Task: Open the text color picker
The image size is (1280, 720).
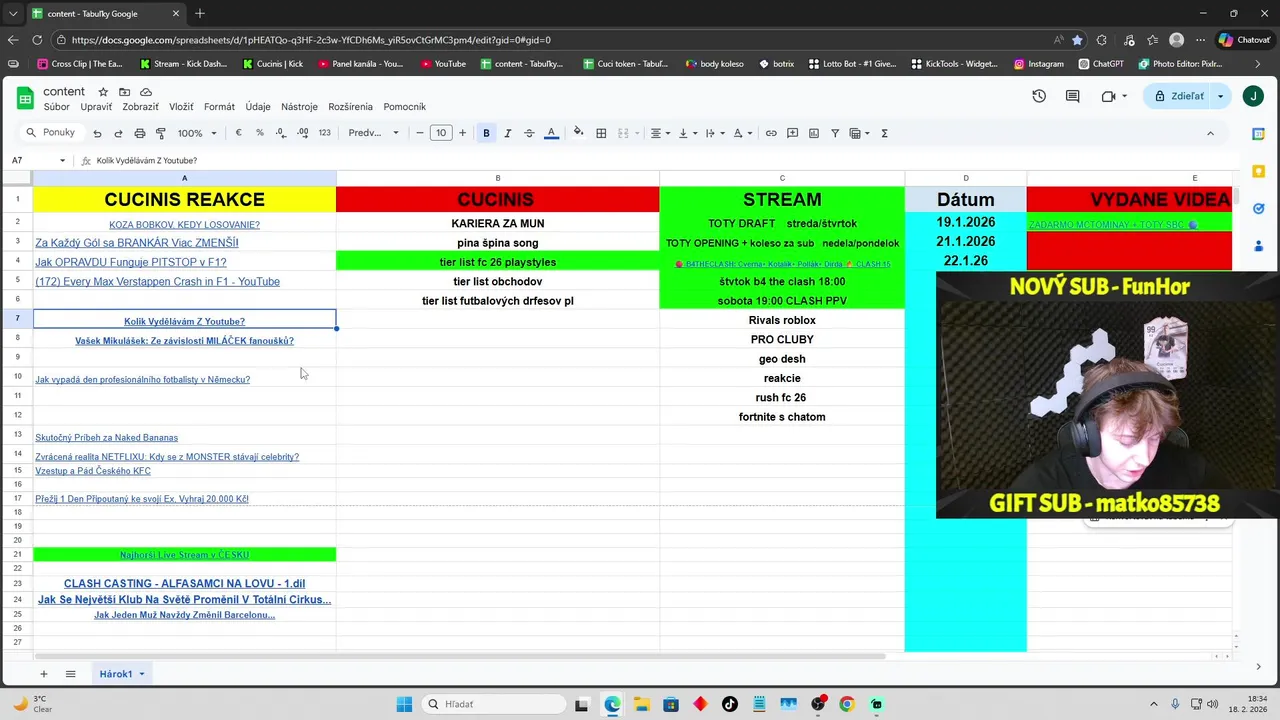Action: [551, 133]
